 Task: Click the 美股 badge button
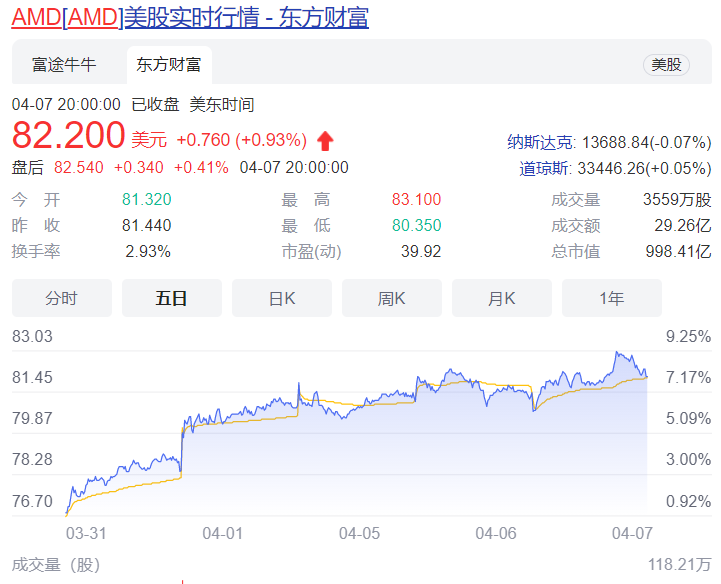tap(666, 64)
